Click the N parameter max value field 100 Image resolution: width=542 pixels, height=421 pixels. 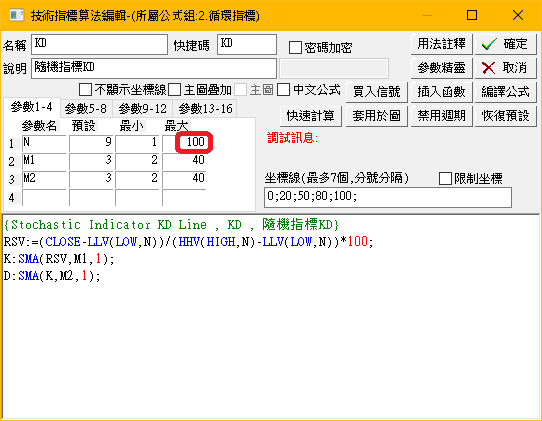pyautogui.click(x=185, y=142)
